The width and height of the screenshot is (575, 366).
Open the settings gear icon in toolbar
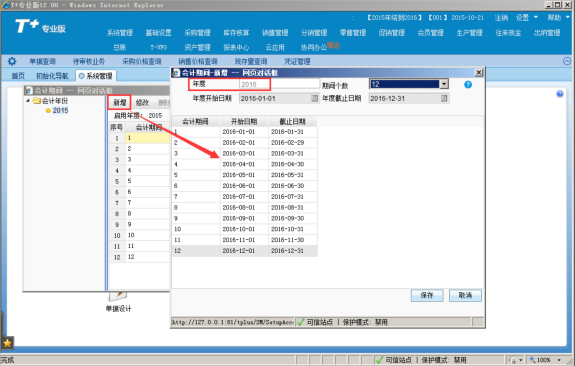pos(12,61)
